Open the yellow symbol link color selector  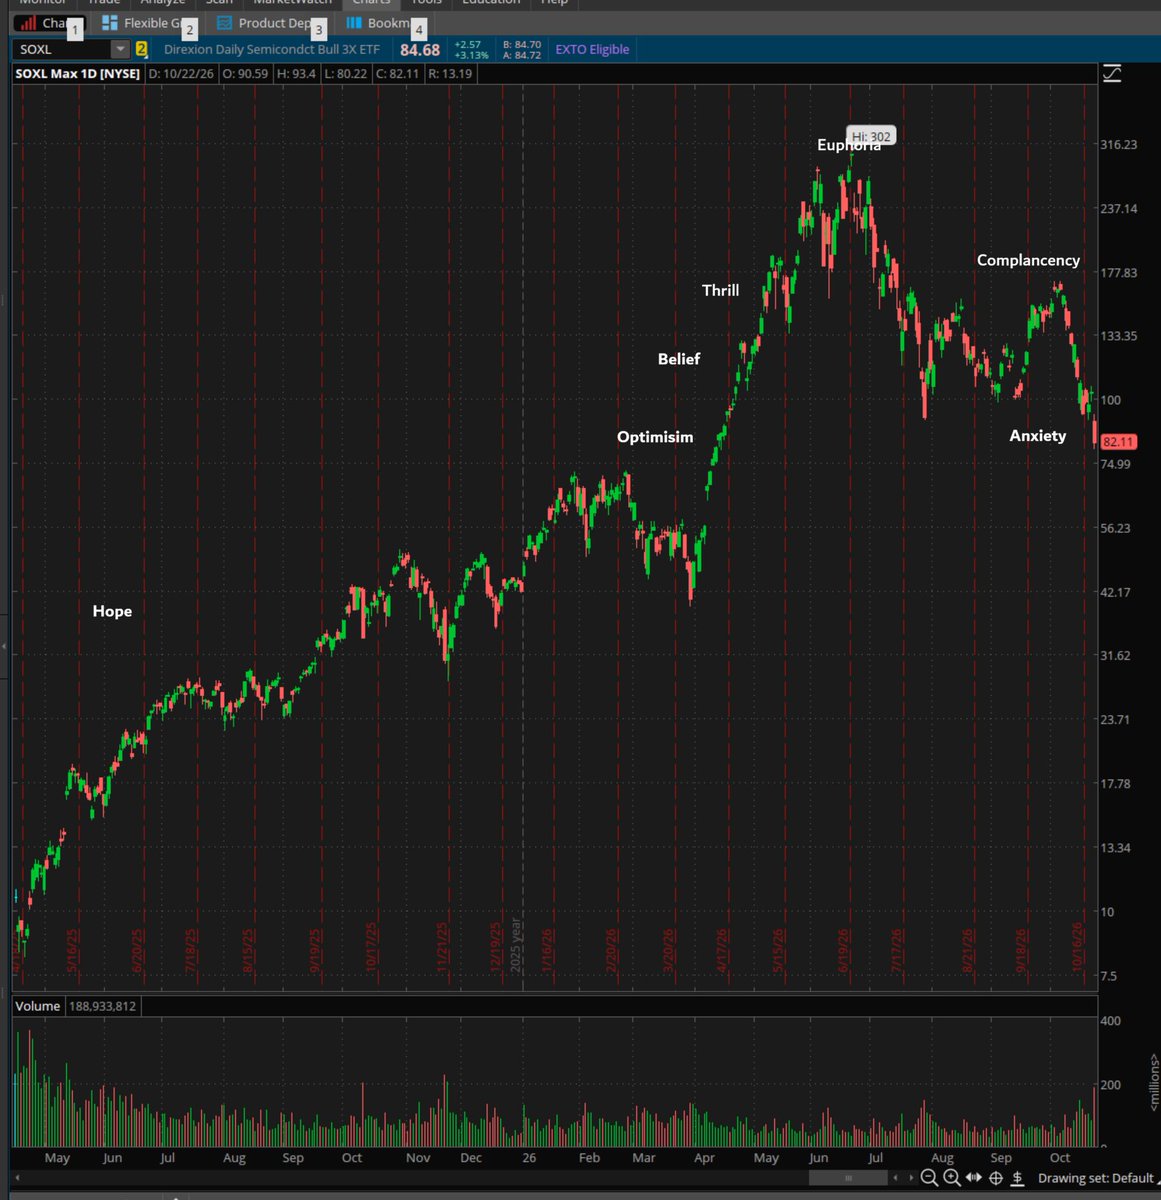[x=141, y=49]
